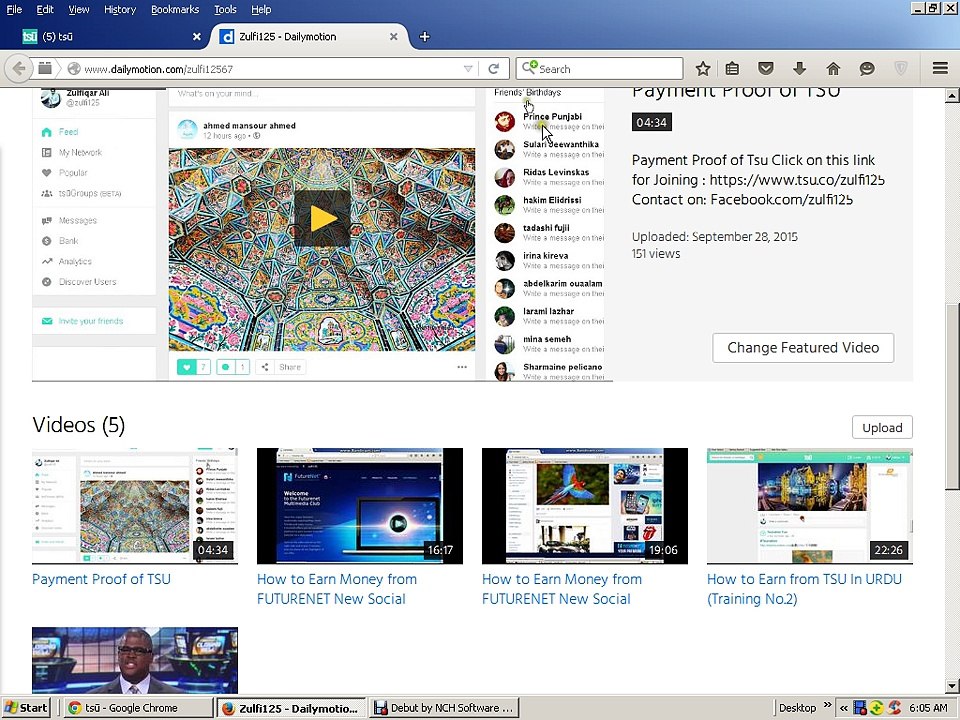Show bookmarks list icon in toolbar
The height and width of the screenshot is (720, 960).
(x=732, y=69)
